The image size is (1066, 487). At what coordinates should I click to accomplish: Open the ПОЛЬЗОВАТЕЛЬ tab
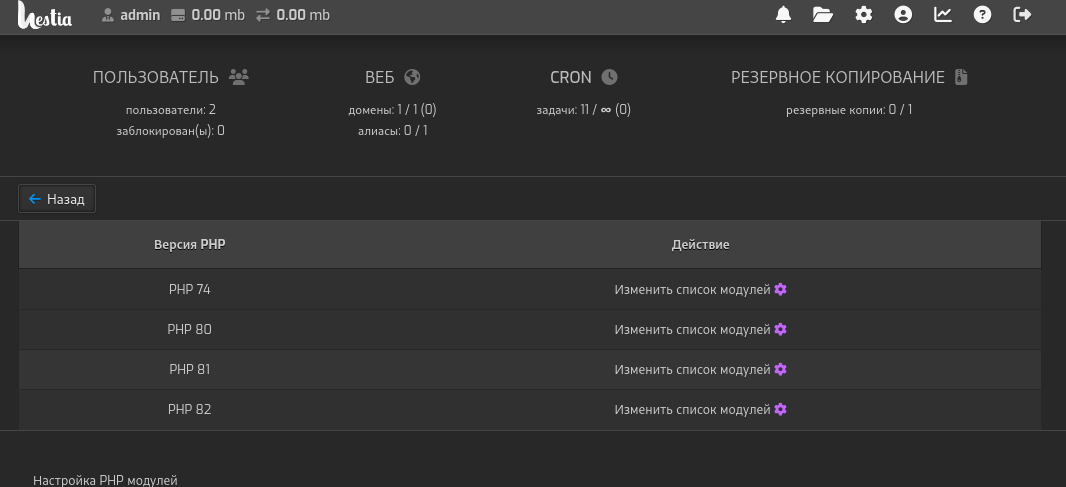pos(170,77)
